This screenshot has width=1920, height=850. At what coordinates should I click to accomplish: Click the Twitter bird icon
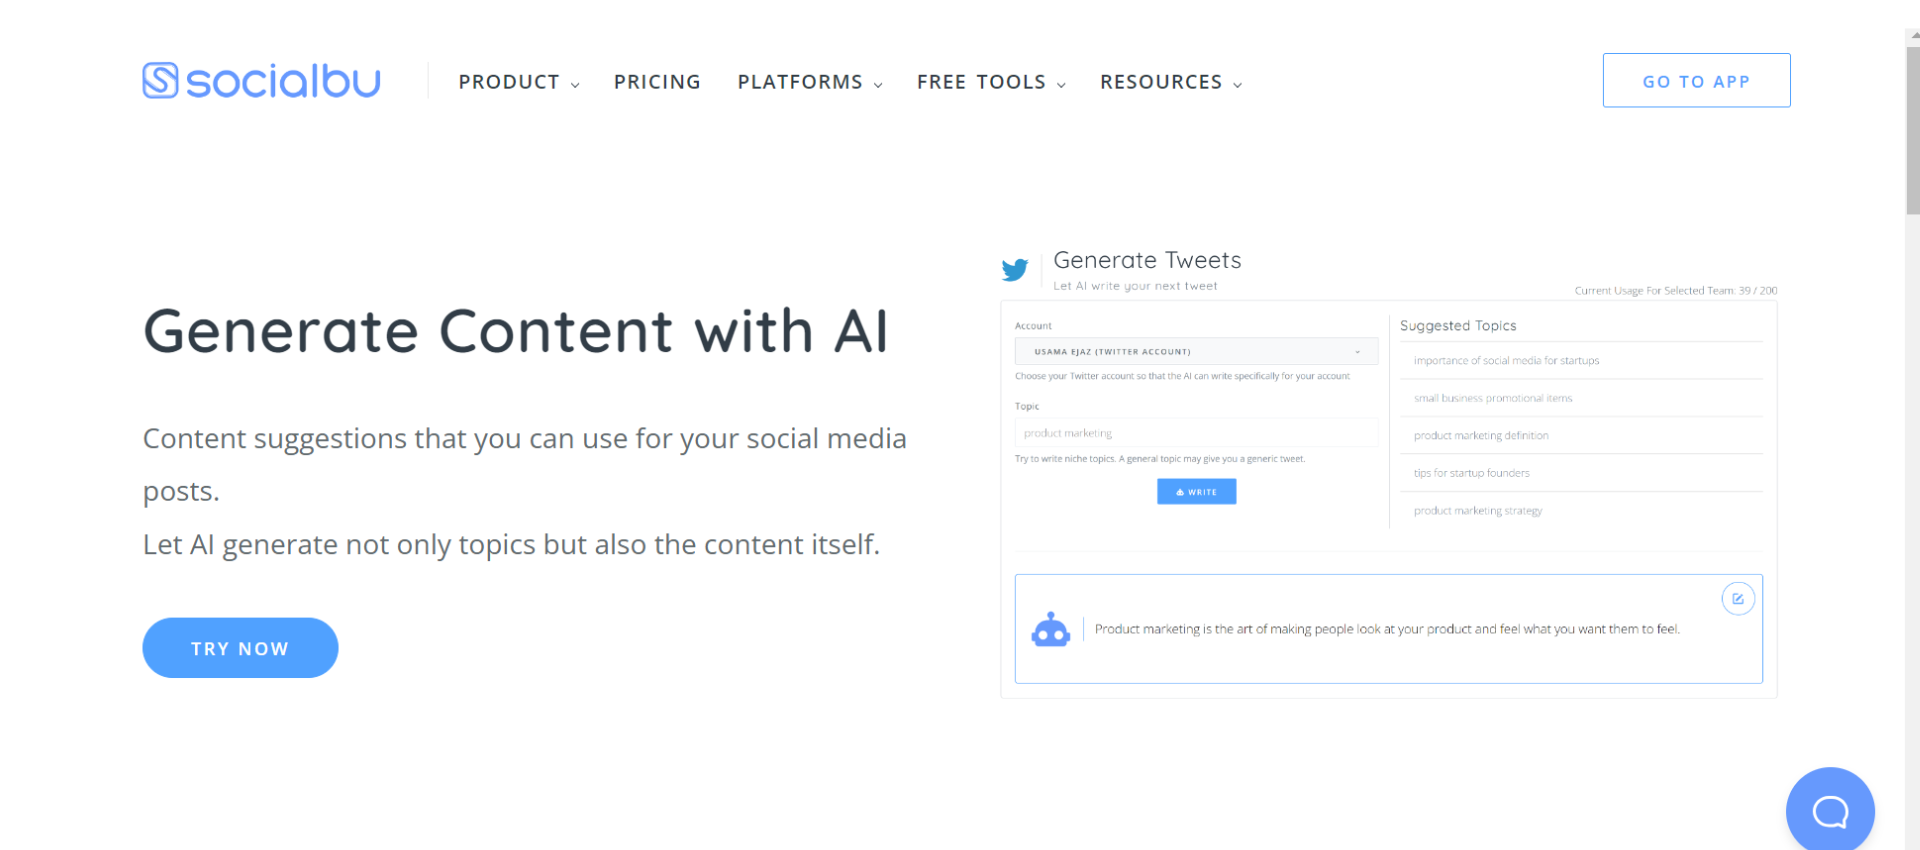coord(1015,270)
